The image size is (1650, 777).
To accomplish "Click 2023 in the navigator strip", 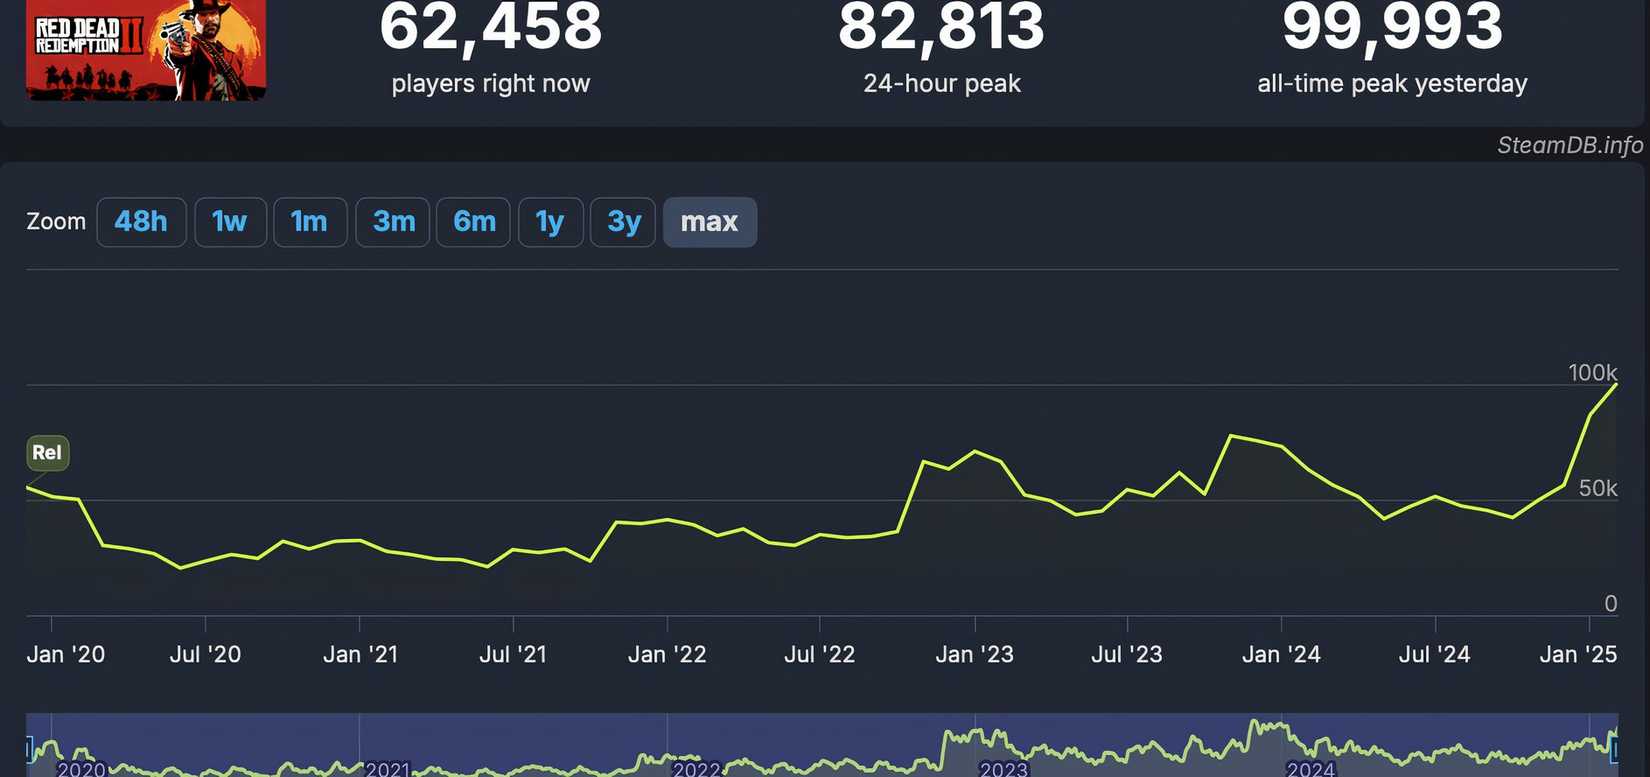I will [1003, 768].
